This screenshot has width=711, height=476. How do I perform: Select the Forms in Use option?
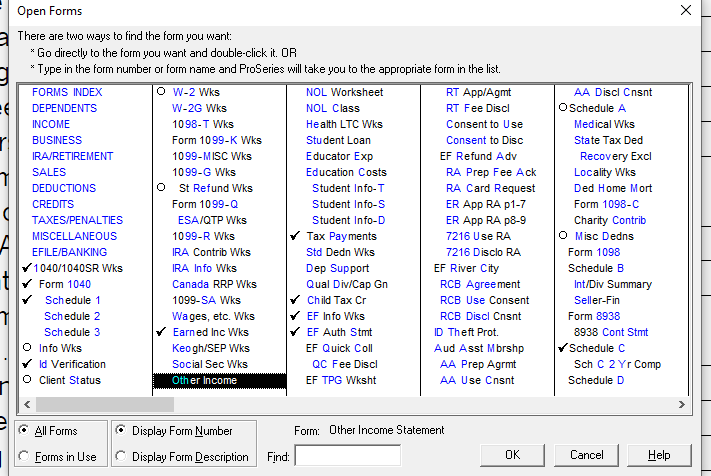click(x=25, y=457)
